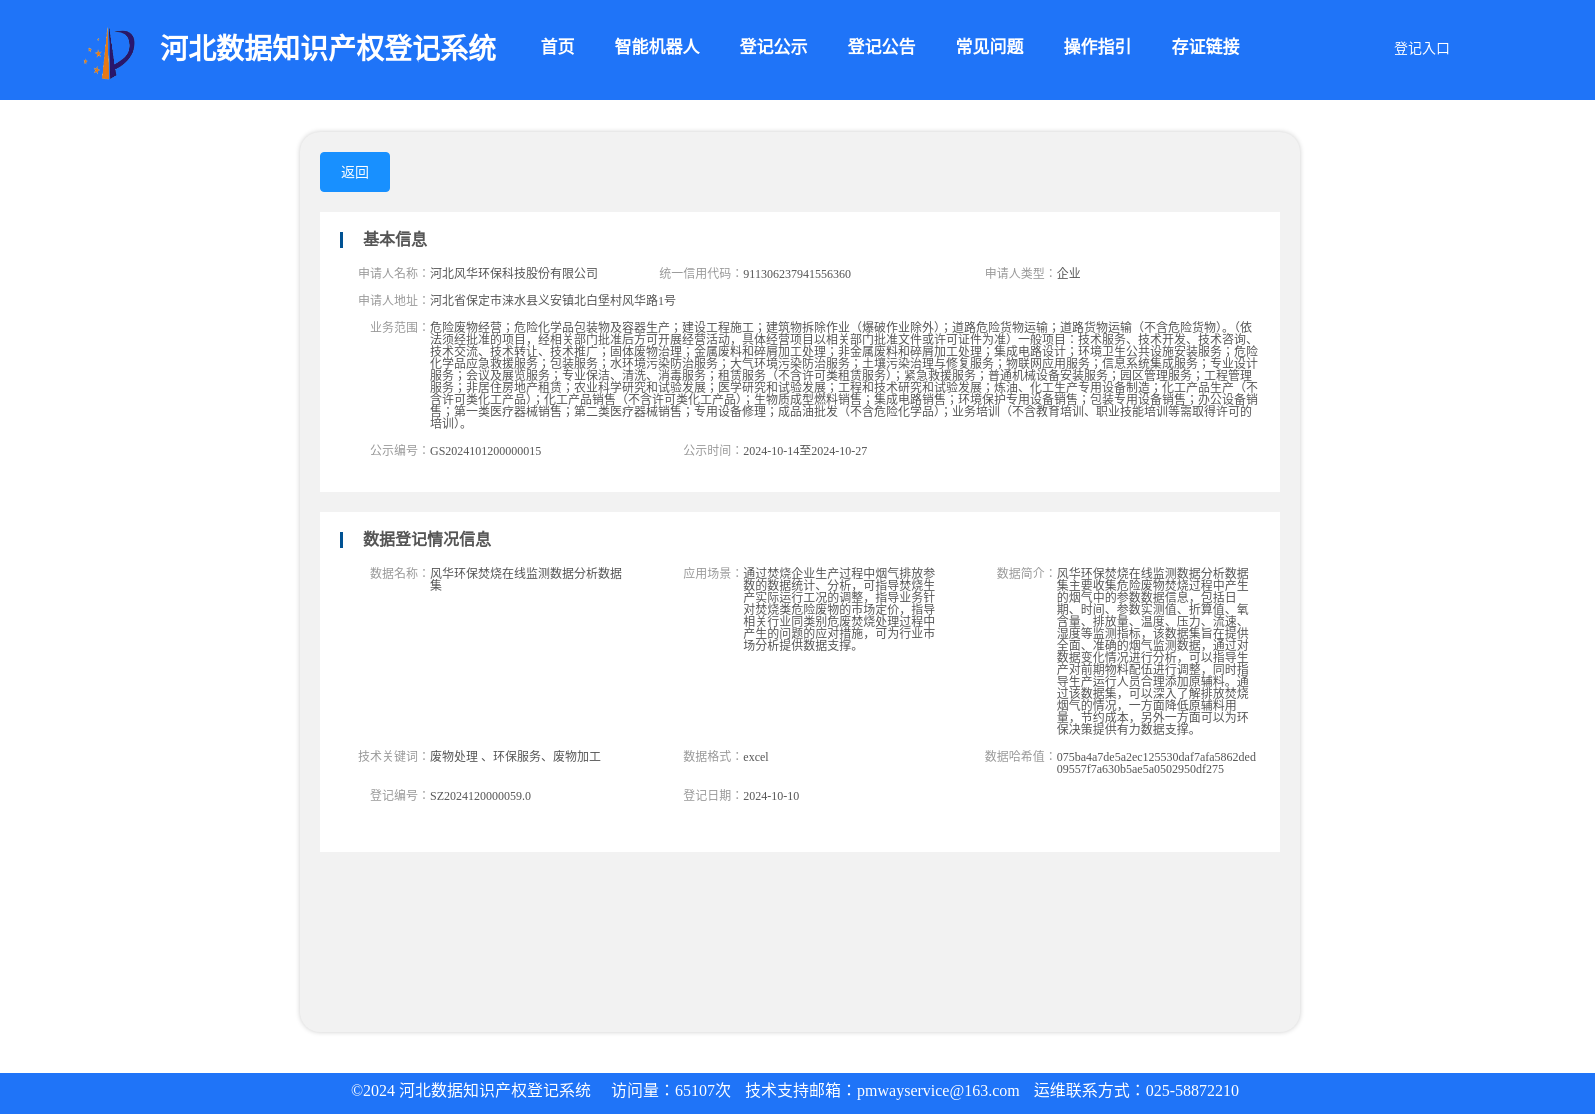Viewport: 1595px width, 1114px height.
Task: Click the 技术关键词 field label
Action: click(393, 756)
